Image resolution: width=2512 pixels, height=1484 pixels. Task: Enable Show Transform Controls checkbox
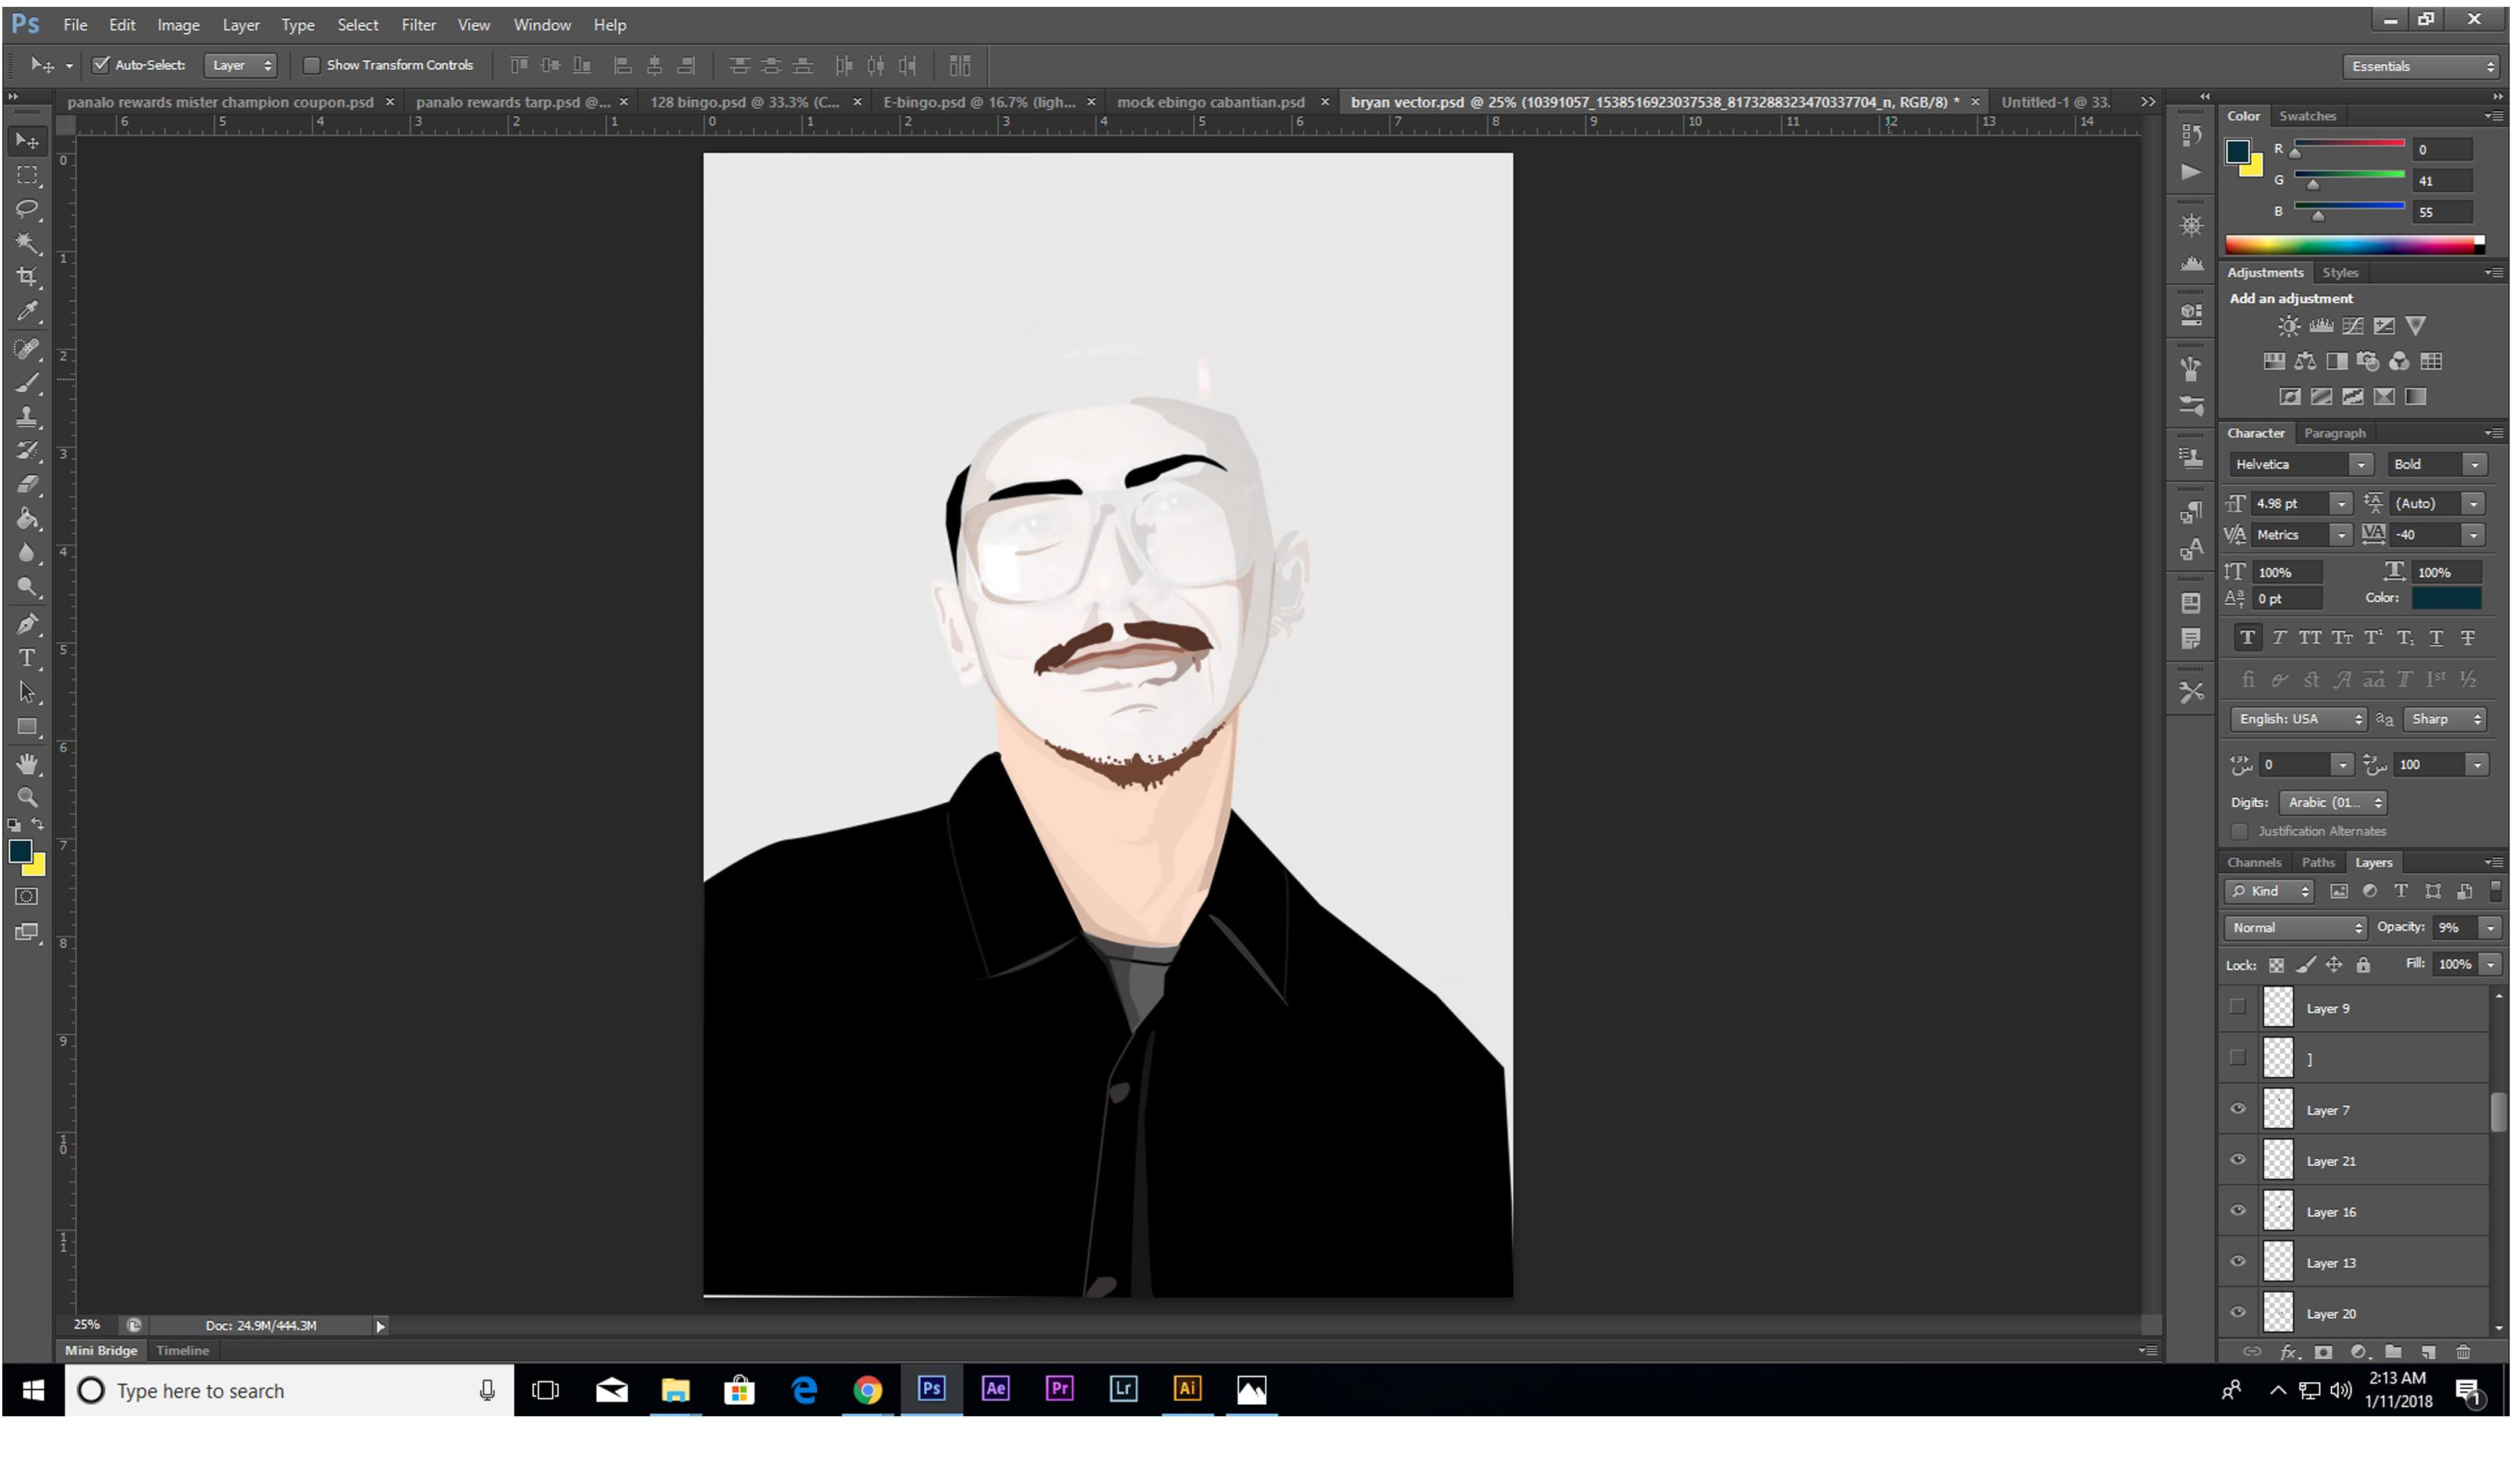(311, 65)
